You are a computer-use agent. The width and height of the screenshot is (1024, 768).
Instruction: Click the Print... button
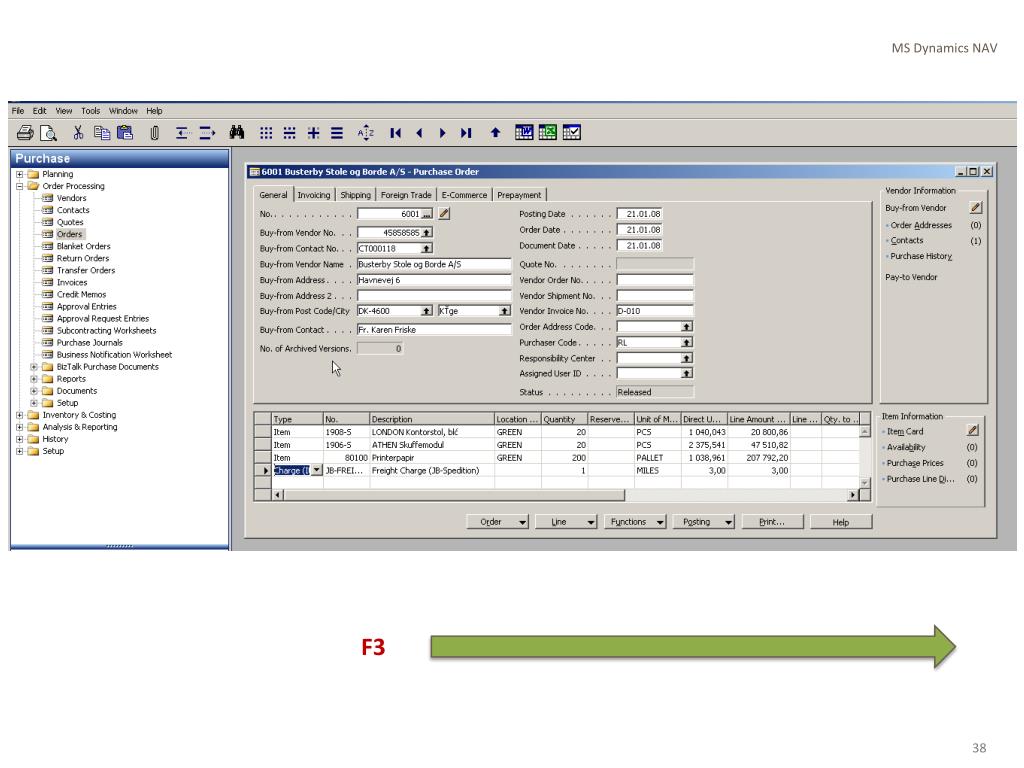(x=773, y=522)
